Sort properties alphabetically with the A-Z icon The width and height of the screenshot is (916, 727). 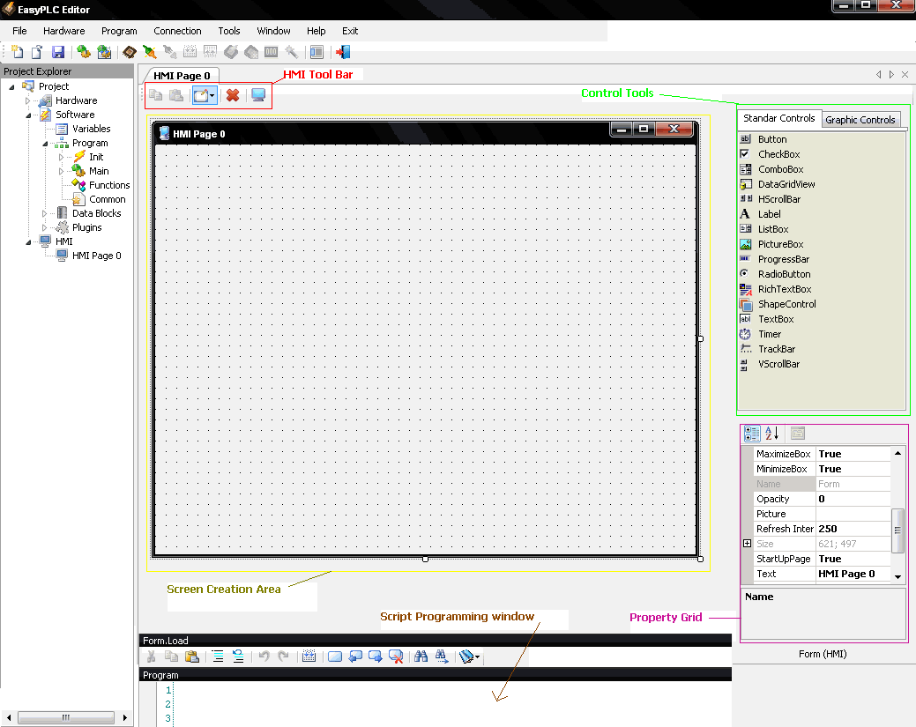pos(772,433)
